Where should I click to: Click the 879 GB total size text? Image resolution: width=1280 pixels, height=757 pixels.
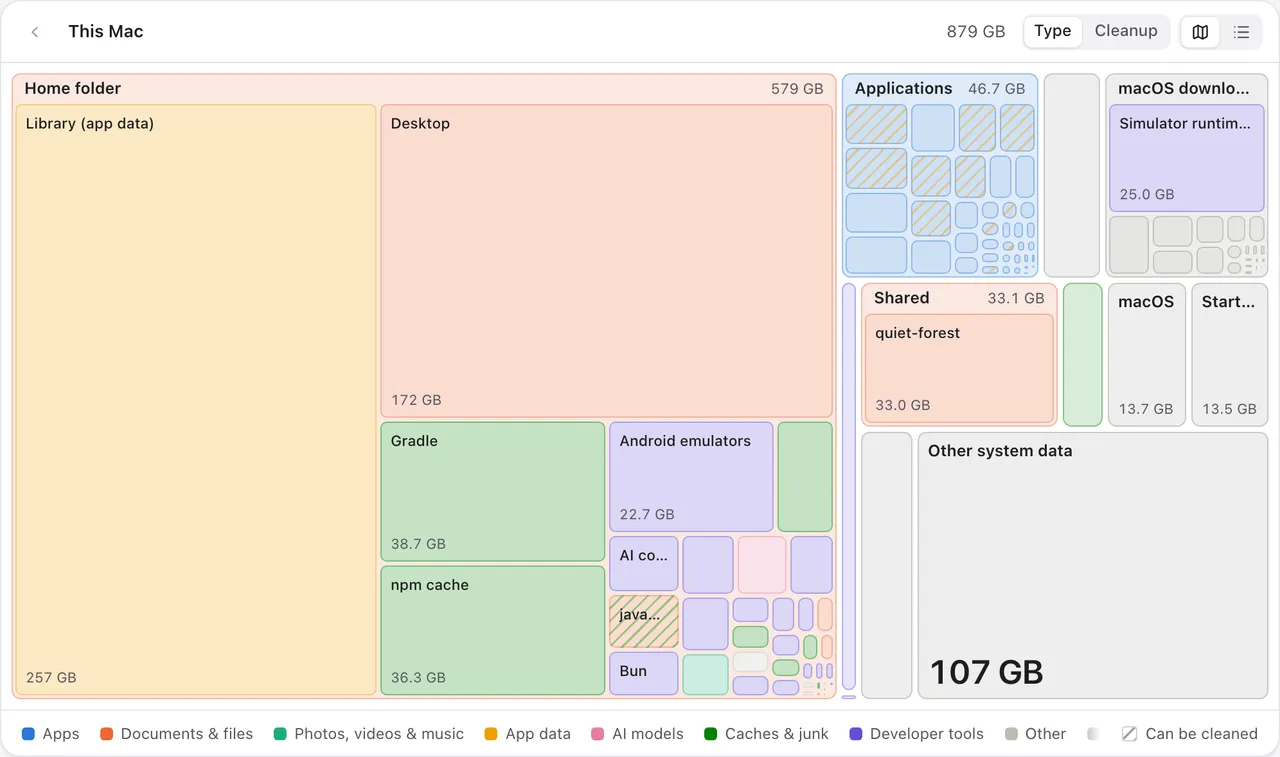click(976, 32)
